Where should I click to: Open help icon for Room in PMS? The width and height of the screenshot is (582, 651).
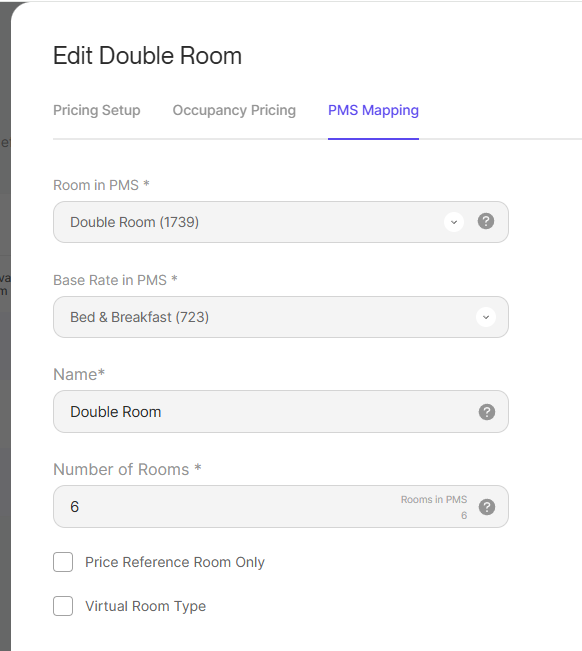pyautogui.click(x=486, y=221)
